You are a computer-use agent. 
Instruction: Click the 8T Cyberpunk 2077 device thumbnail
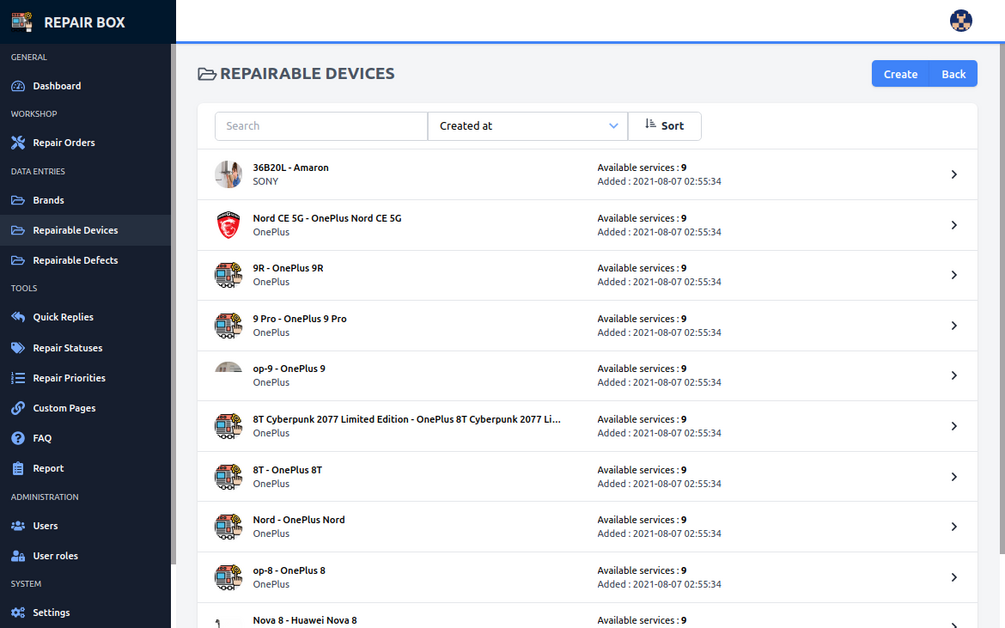228,426
